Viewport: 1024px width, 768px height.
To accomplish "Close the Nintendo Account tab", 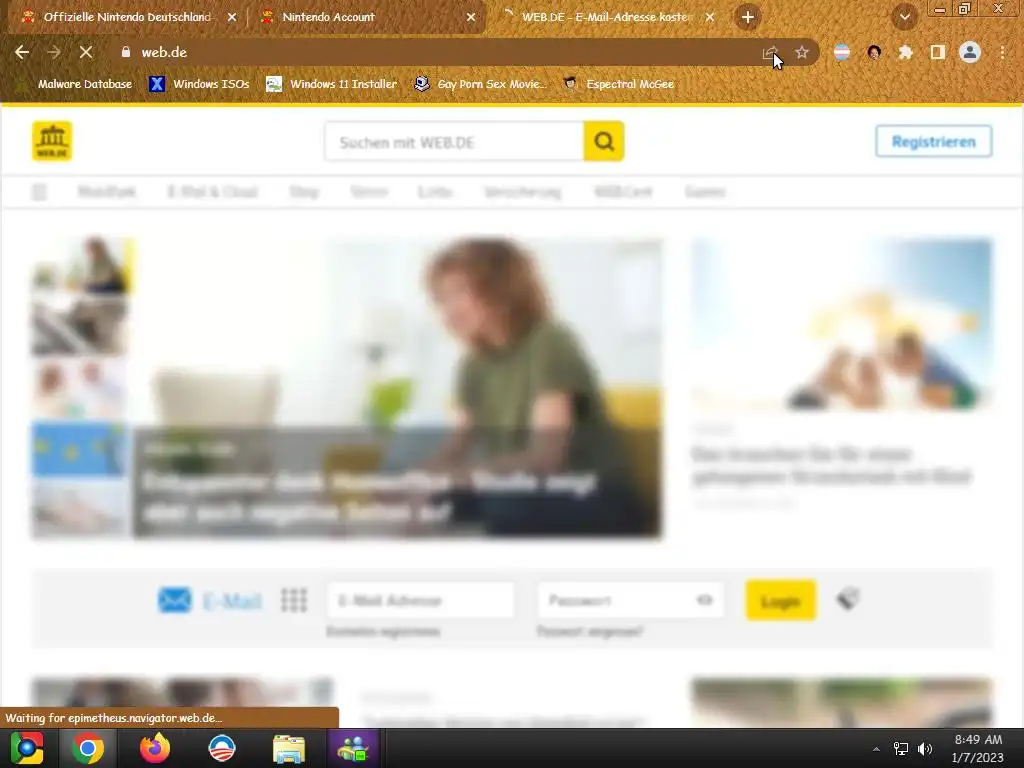I will 471,18.
